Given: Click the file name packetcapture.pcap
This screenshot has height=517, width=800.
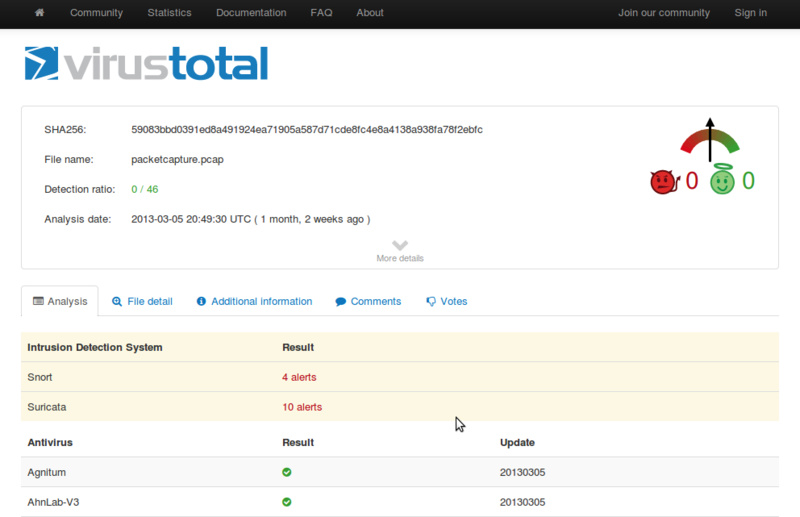Looking at the screenshot, I should [x=178, y=160].
